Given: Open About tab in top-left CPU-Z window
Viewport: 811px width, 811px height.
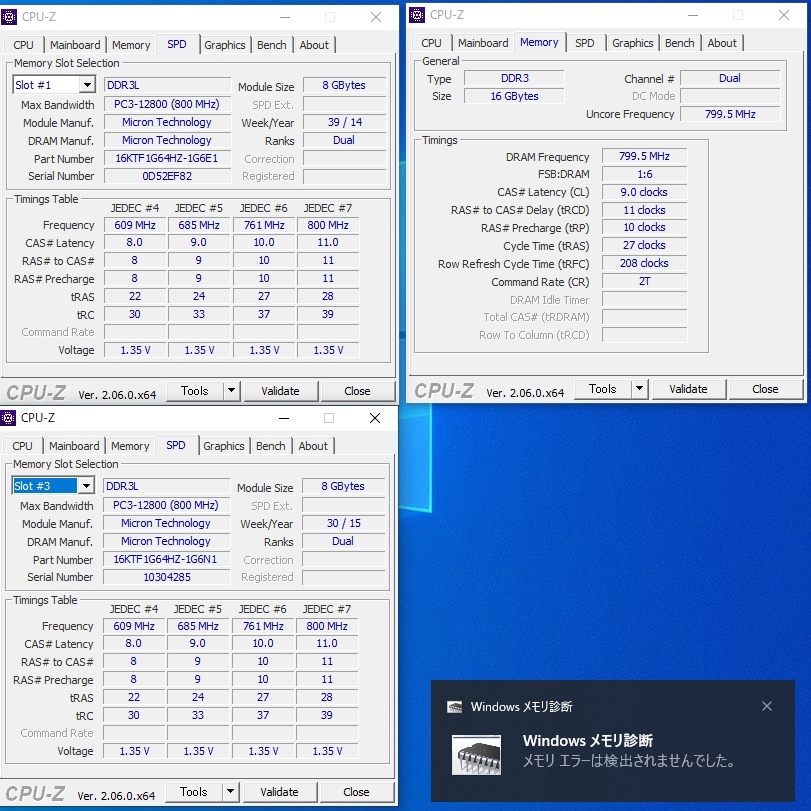Looking at the screenshot, I should click(x=314, y=45).
